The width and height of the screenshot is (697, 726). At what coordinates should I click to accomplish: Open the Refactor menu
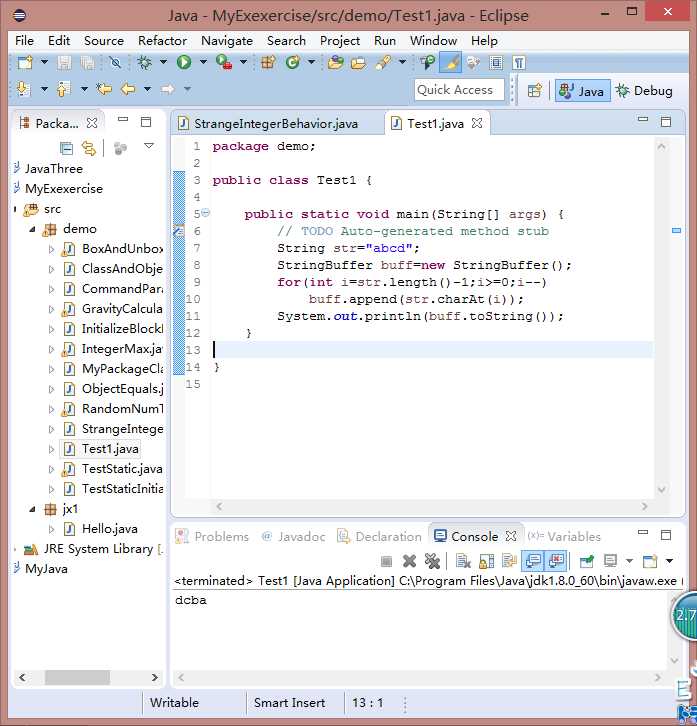point(162,41)
